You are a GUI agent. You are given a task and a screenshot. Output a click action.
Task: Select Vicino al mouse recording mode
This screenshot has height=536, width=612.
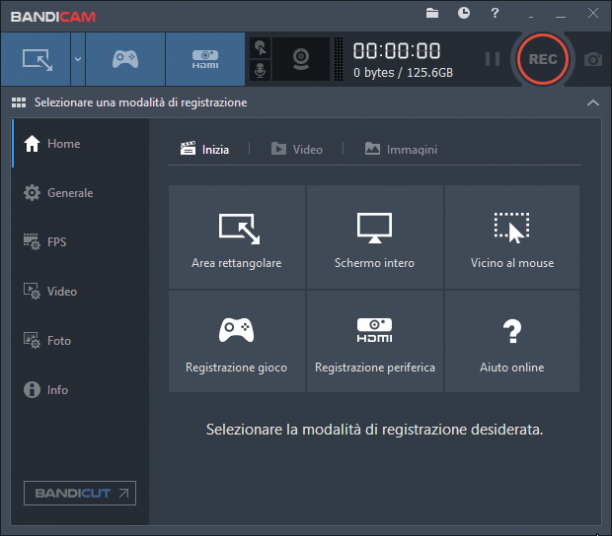coord(512,237)
